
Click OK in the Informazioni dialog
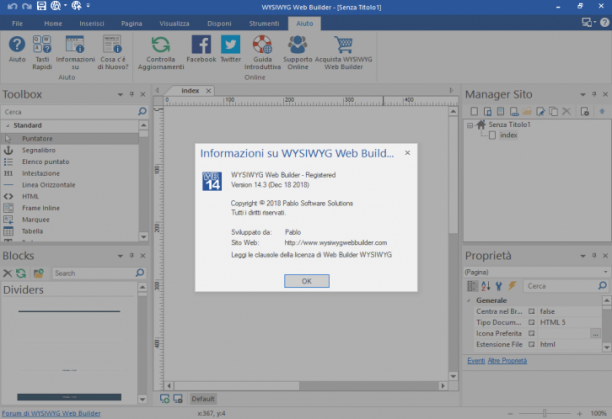coord(307,281)
